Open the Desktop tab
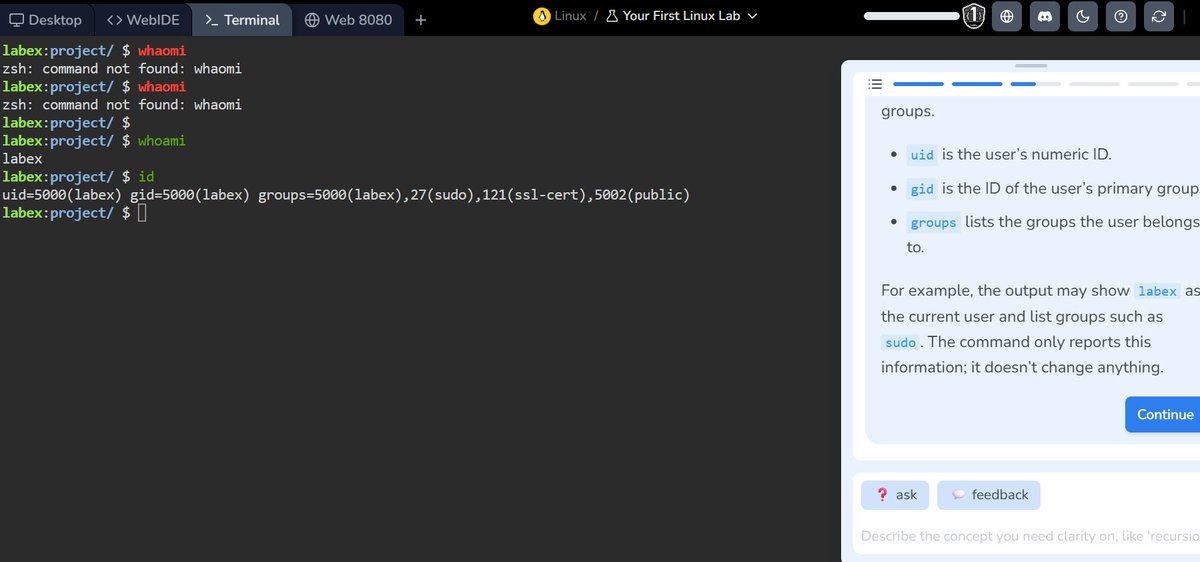The height and width of the screenshot is (562, 1200). (x=46, y=19)
